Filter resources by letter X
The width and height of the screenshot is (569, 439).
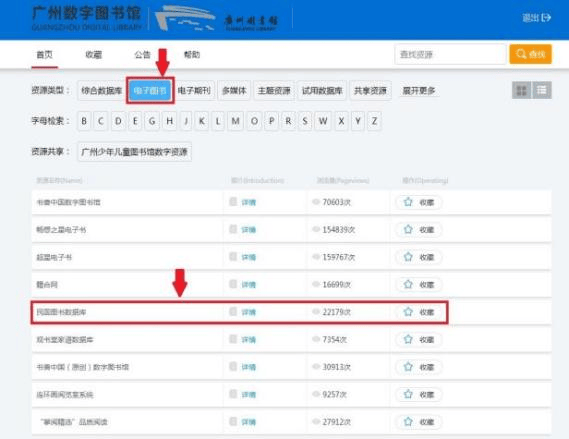[341, 121]
